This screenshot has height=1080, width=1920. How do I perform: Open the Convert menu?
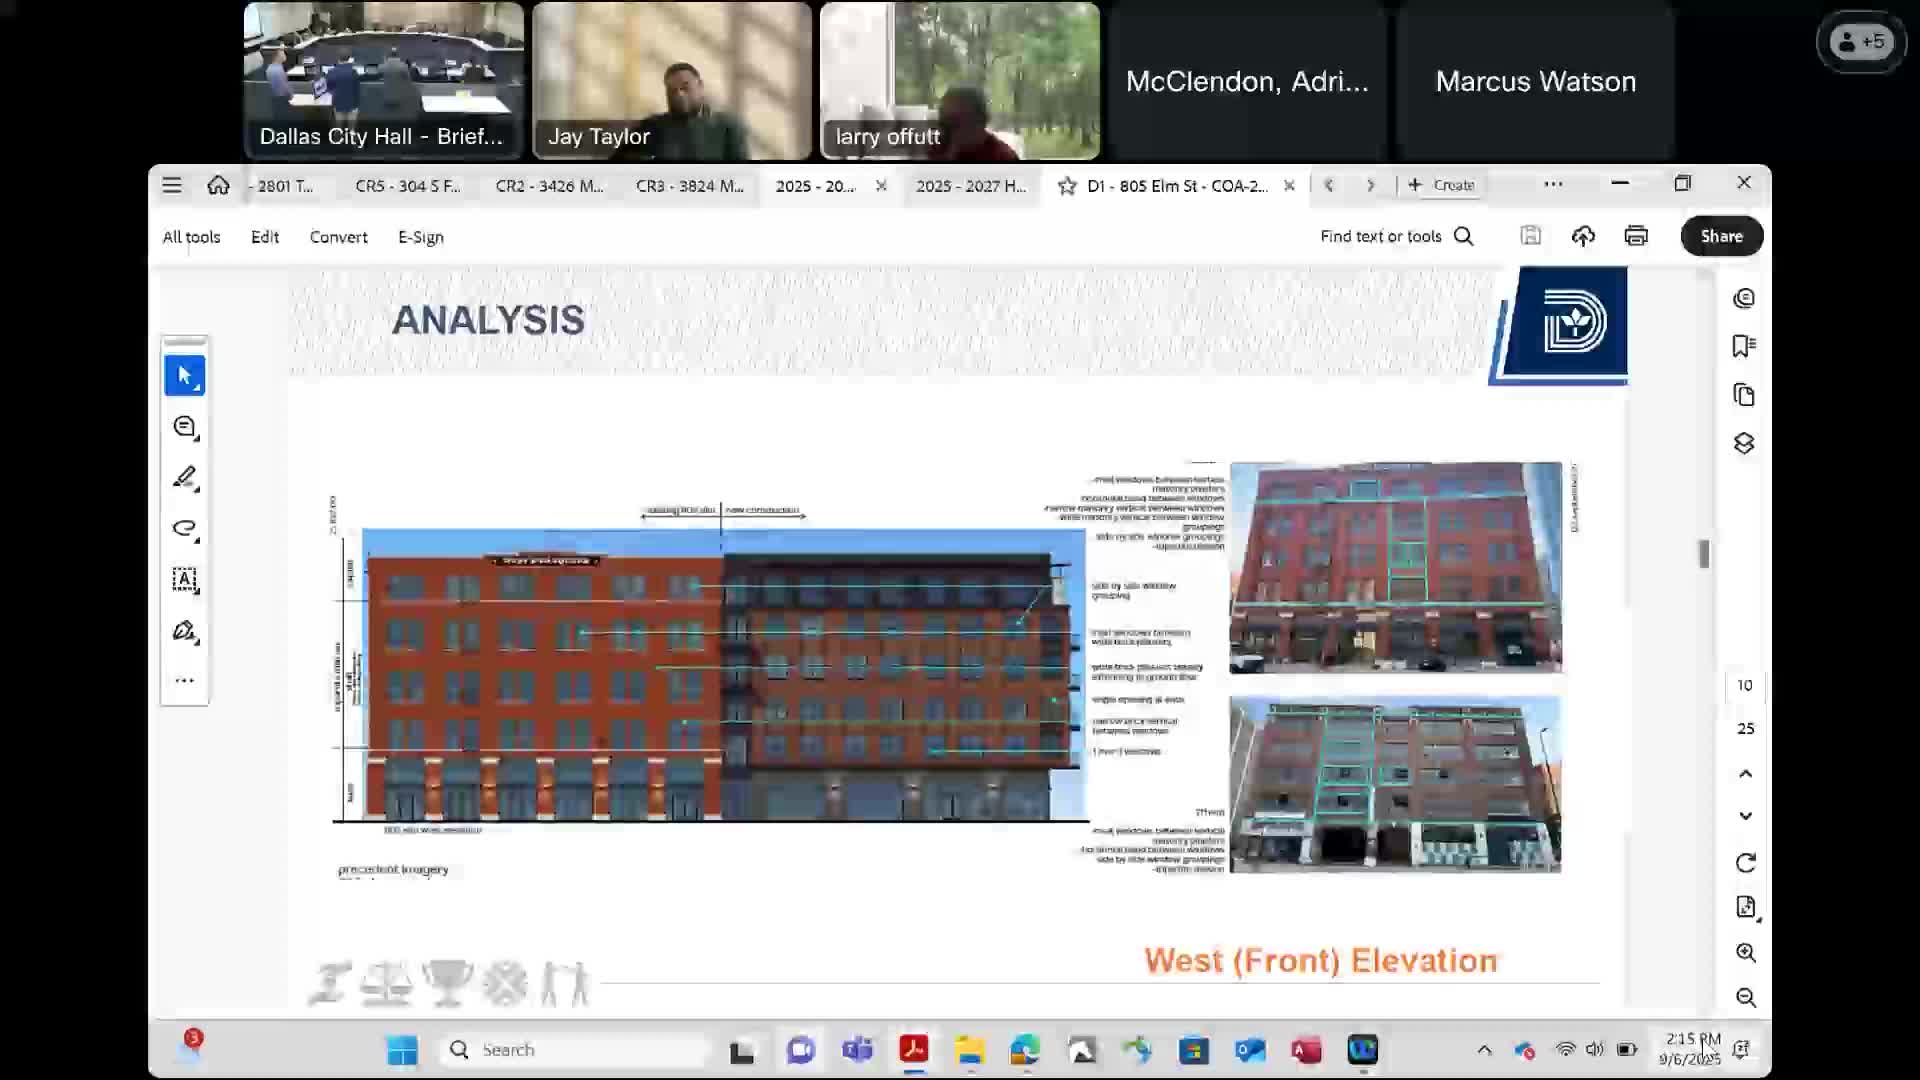(x=338, y=237)
